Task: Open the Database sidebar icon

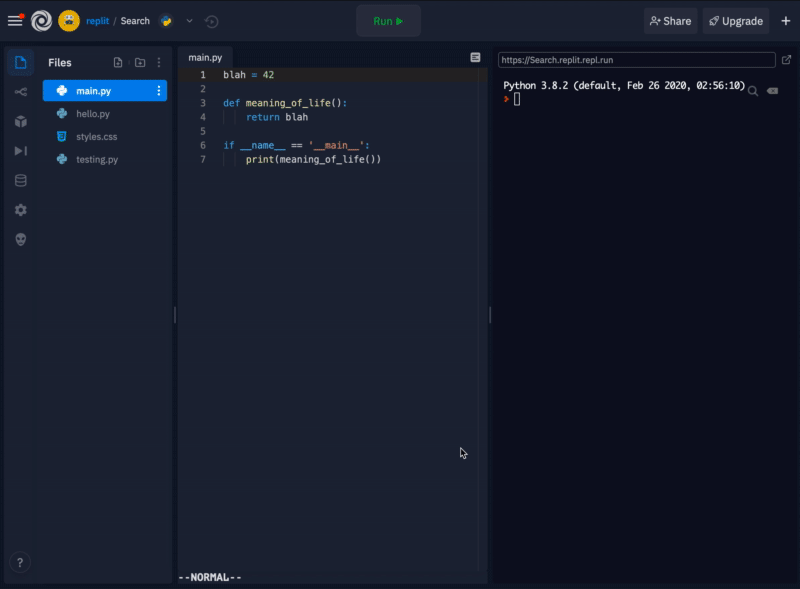Action: coord(21,181)
